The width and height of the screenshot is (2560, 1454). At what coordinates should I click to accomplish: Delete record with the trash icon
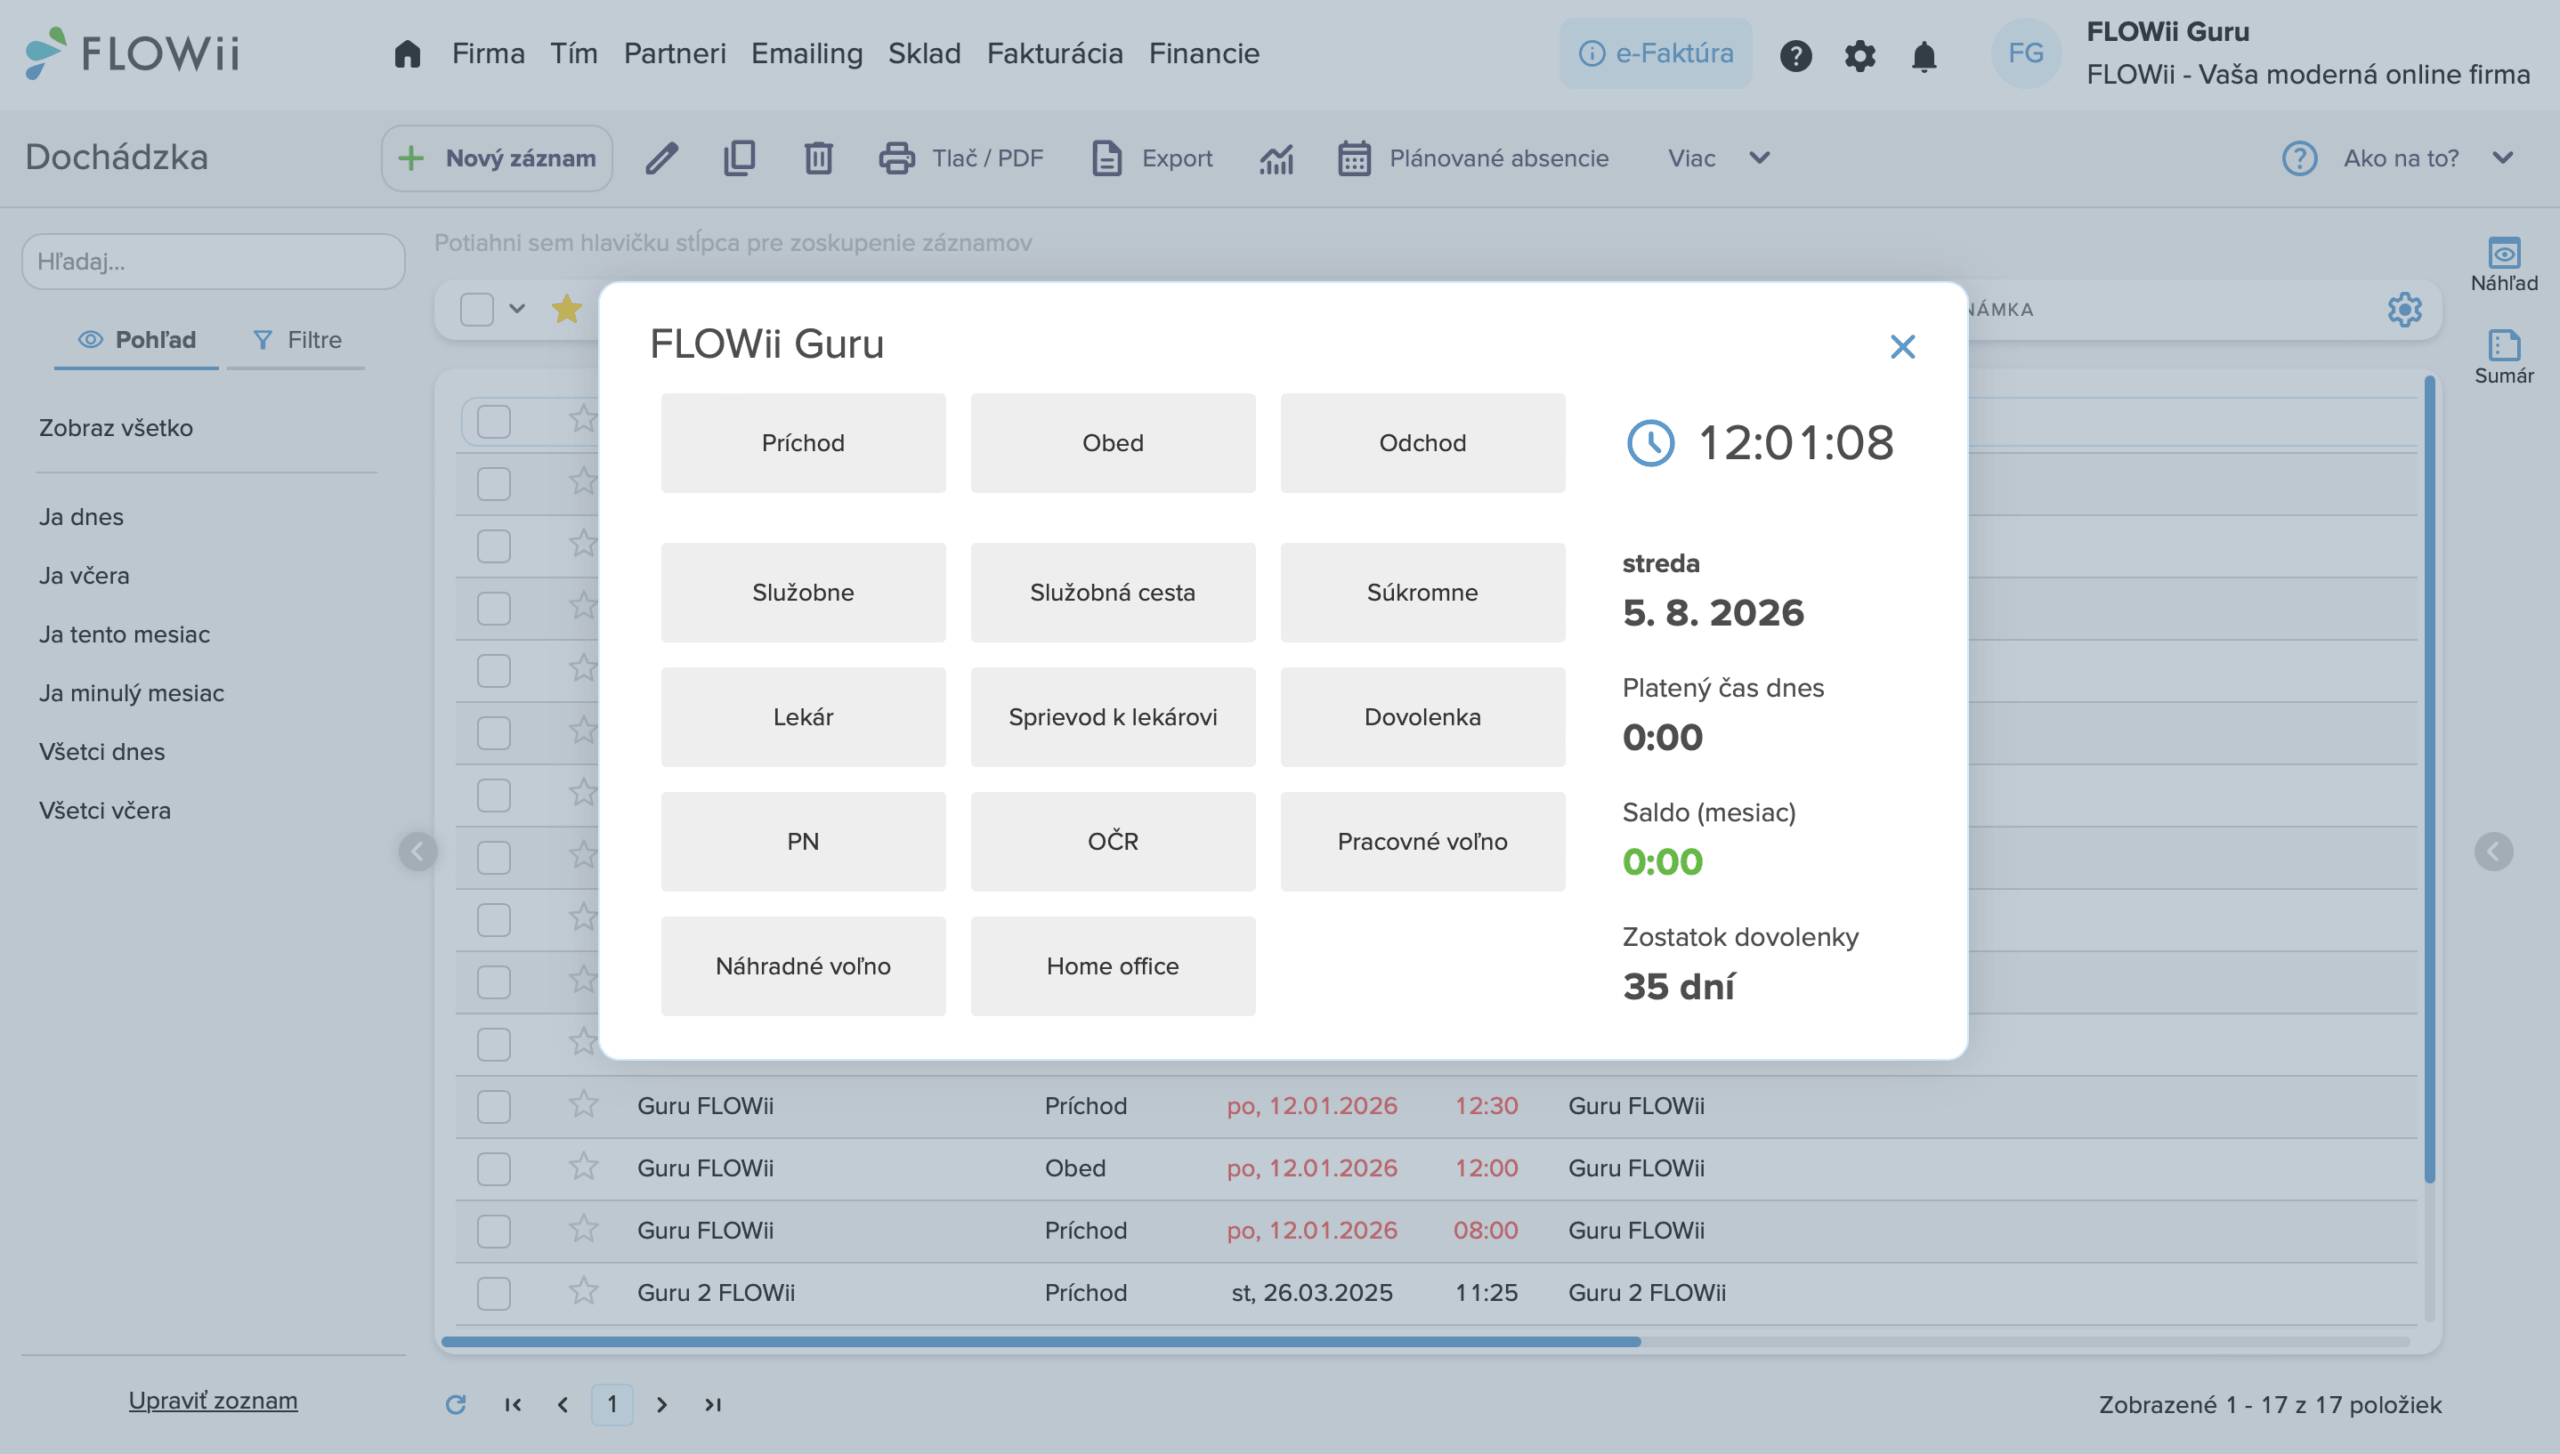pyautogui.click(x=818, y=158)
